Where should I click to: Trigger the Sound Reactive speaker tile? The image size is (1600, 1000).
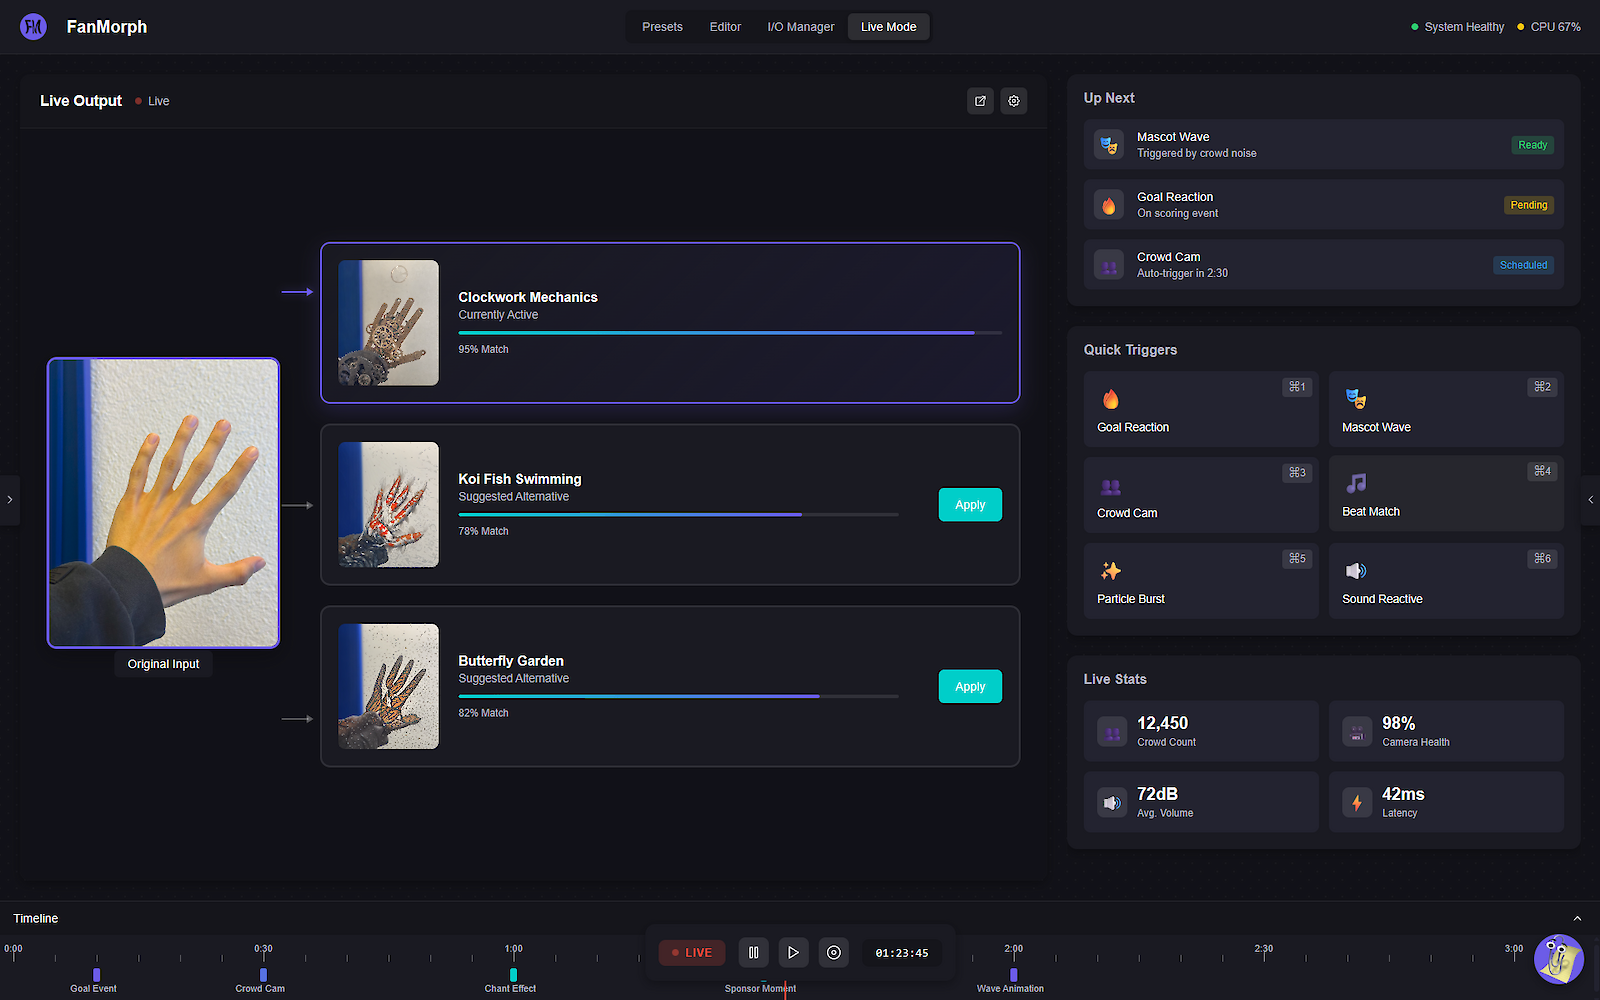pyautogui.click(x=1445, y=581)
